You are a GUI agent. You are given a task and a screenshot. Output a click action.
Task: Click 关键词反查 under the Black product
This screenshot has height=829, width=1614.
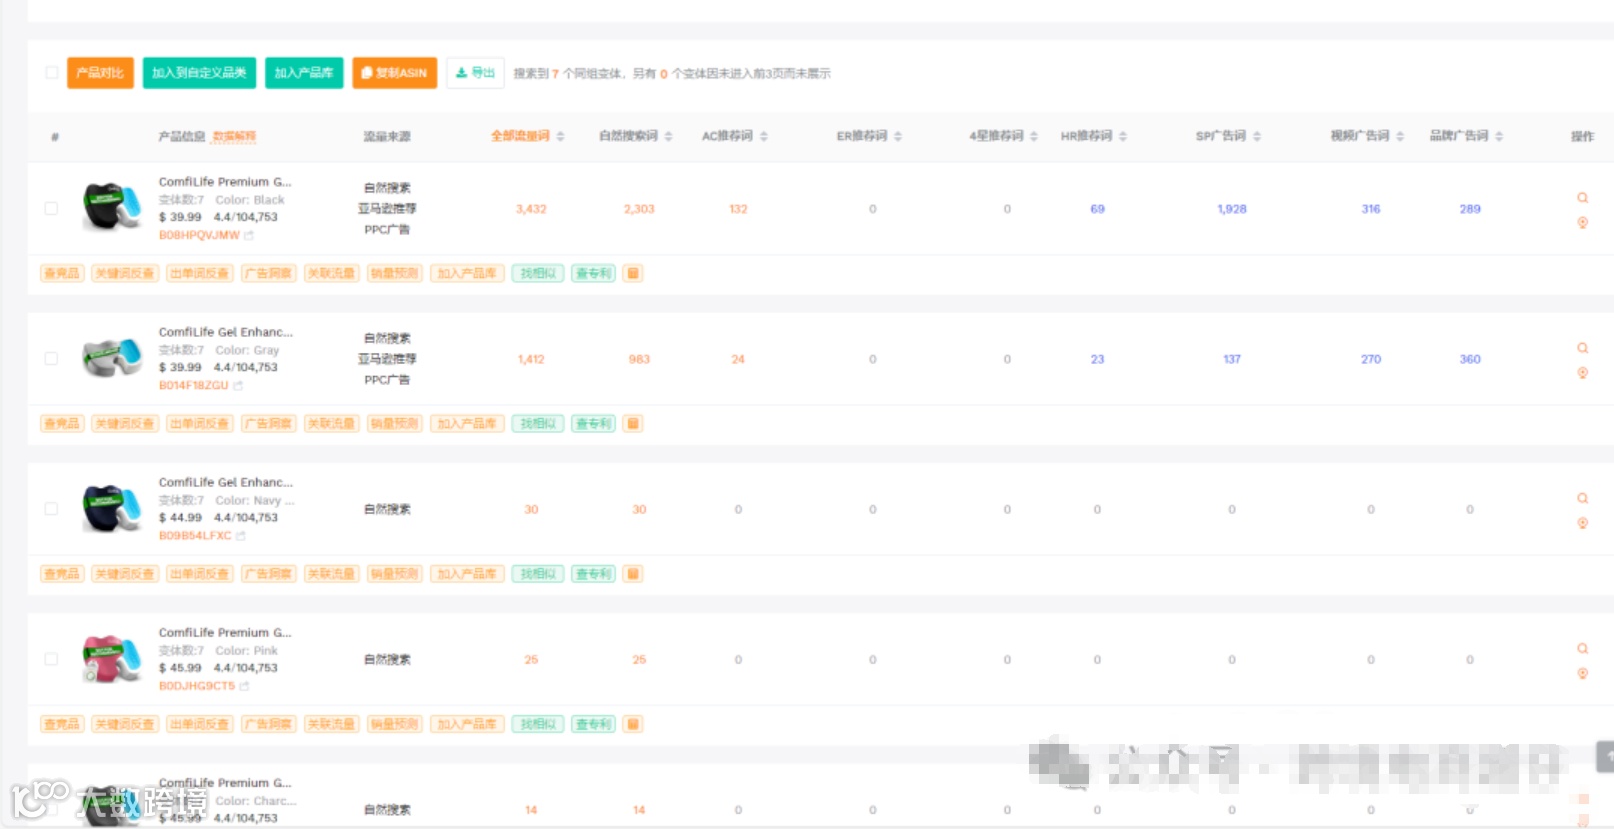pos(125,273)
